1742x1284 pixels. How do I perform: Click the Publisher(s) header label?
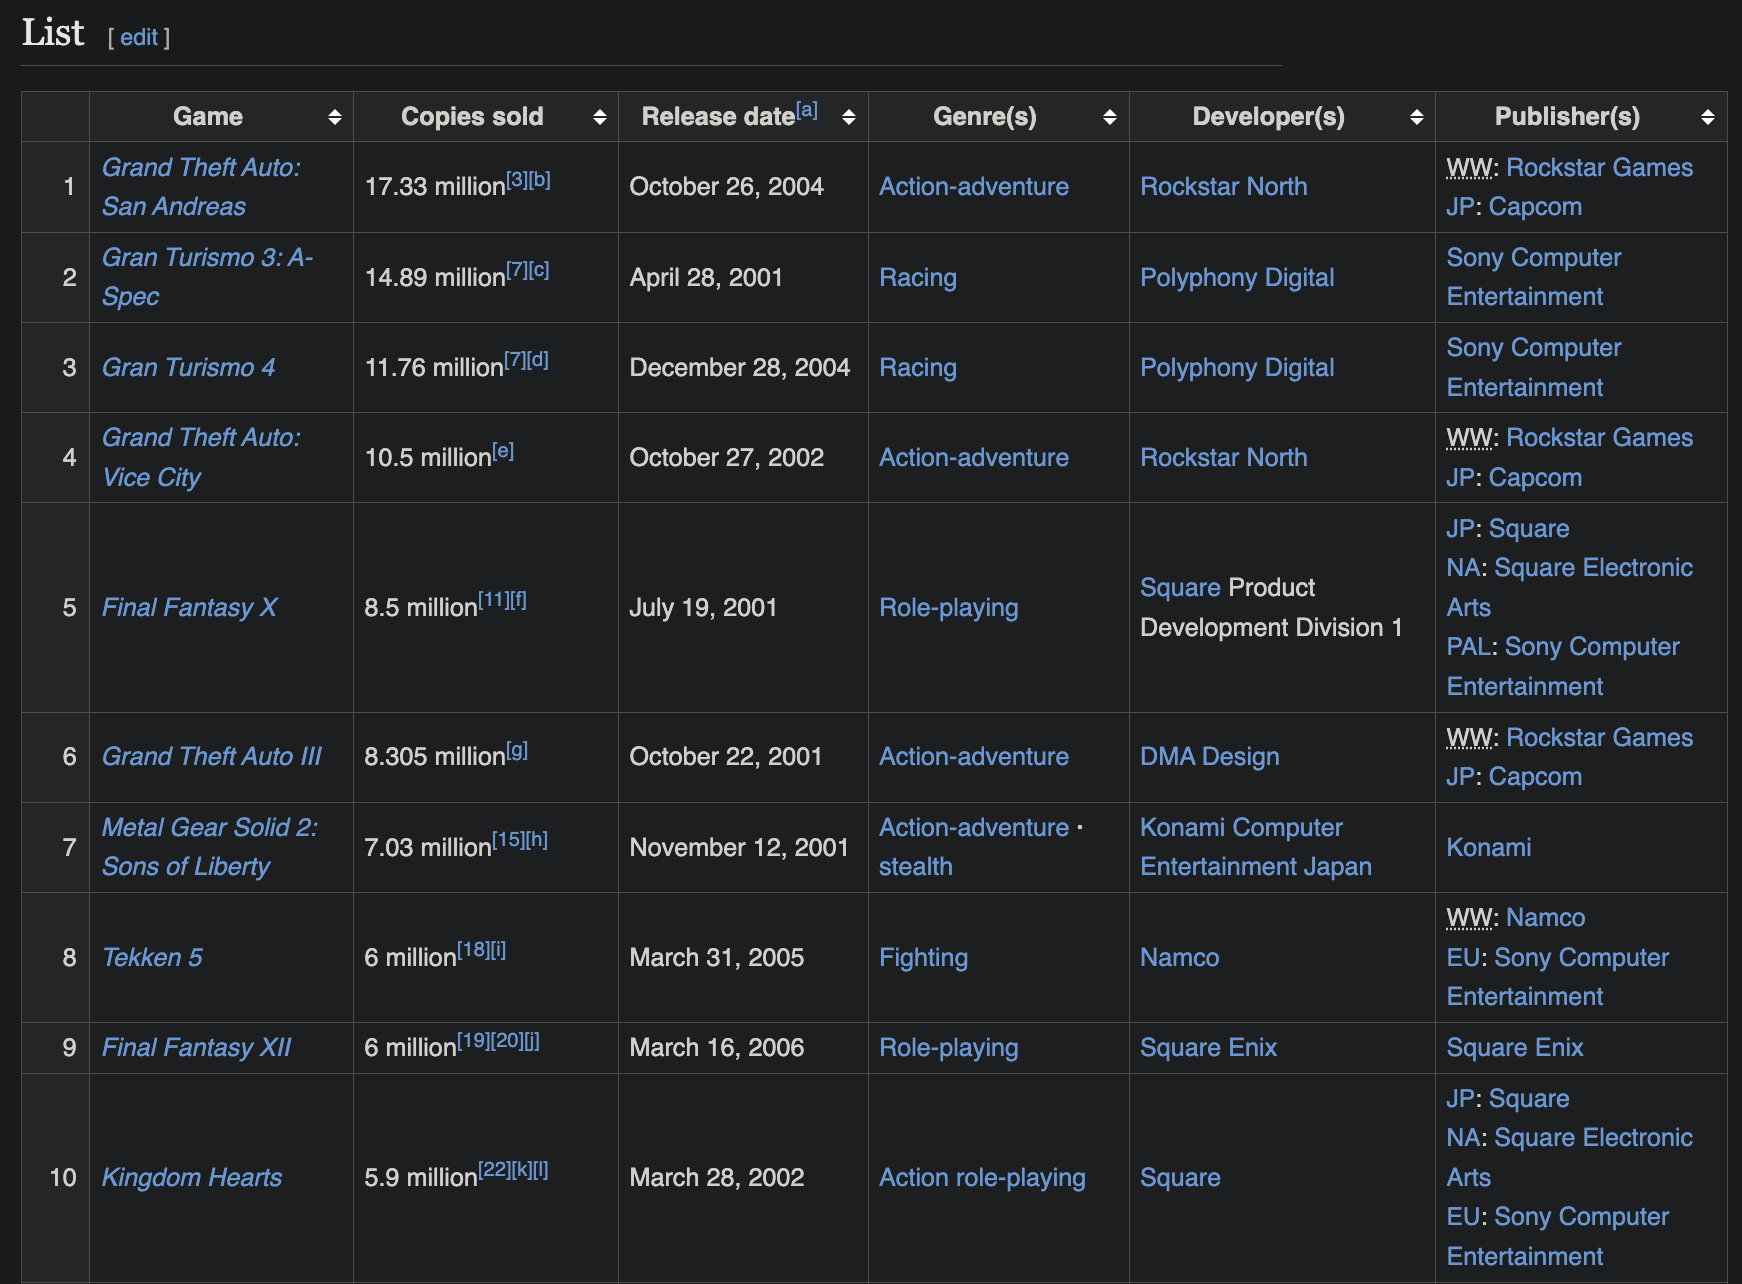pyautogui.click(x=1567, y=117)
